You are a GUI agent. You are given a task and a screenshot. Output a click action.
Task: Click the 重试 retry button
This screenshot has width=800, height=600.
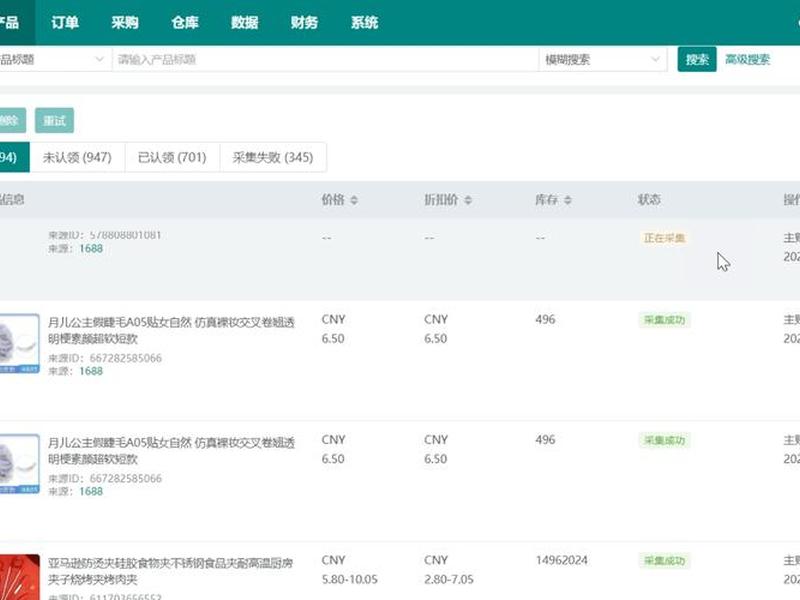pyautogui.click(x=55, y=120)
